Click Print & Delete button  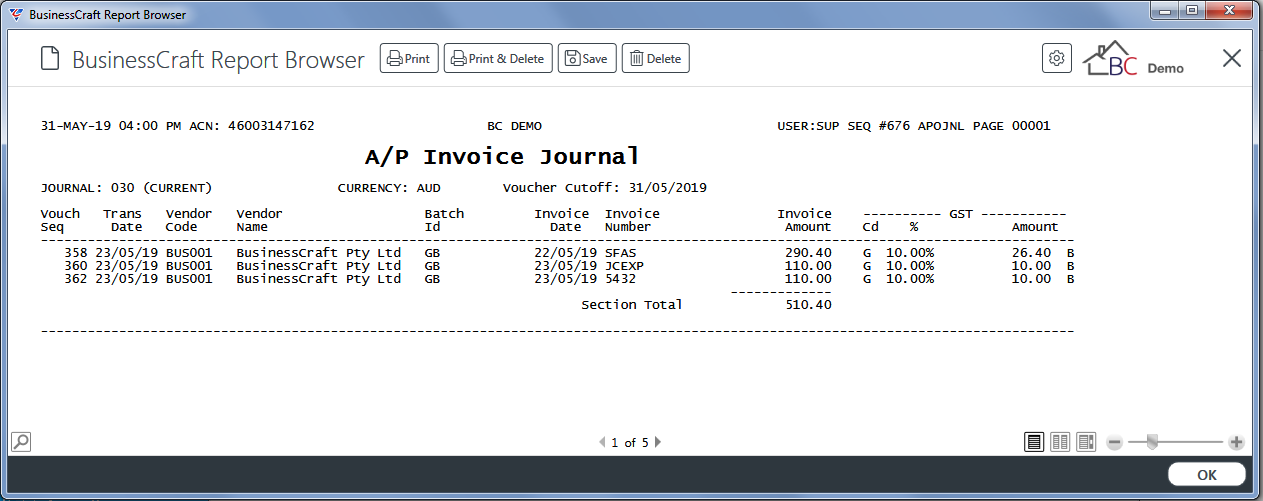click(498, 58)
